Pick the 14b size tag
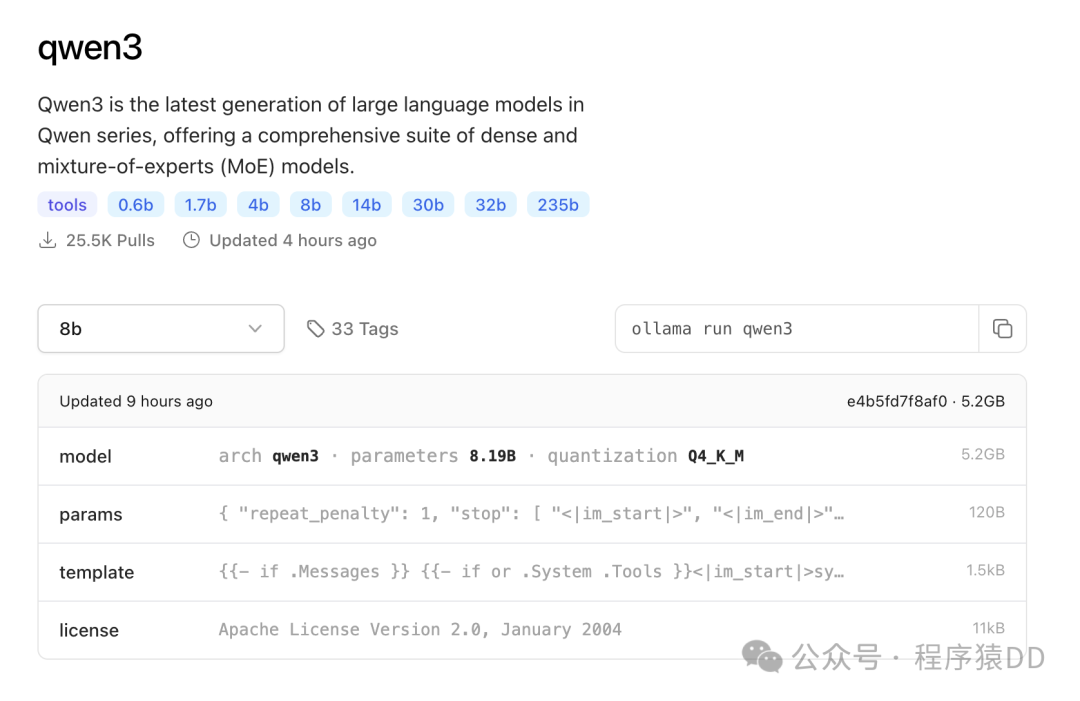The height and width of the screenshot is (701, 1080). coord(366,205)
